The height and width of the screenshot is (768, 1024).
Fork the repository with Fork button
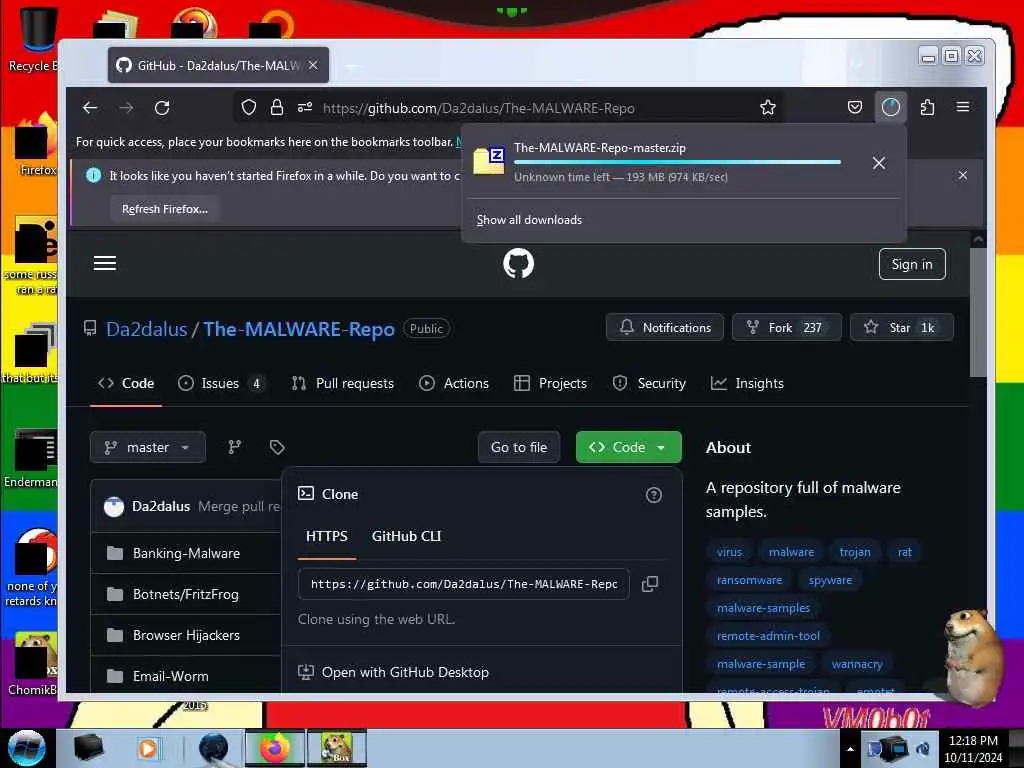point(786,327)
